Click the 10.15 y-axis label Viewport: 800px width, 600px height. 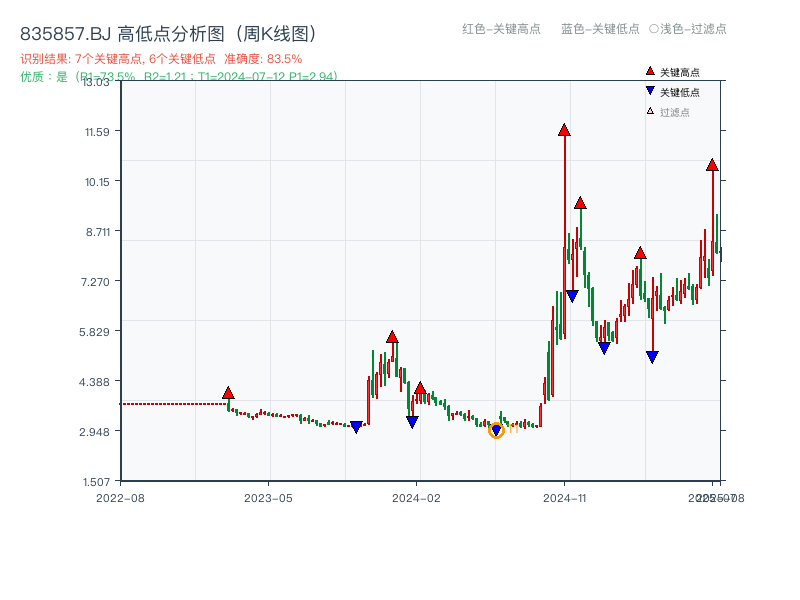97,182
